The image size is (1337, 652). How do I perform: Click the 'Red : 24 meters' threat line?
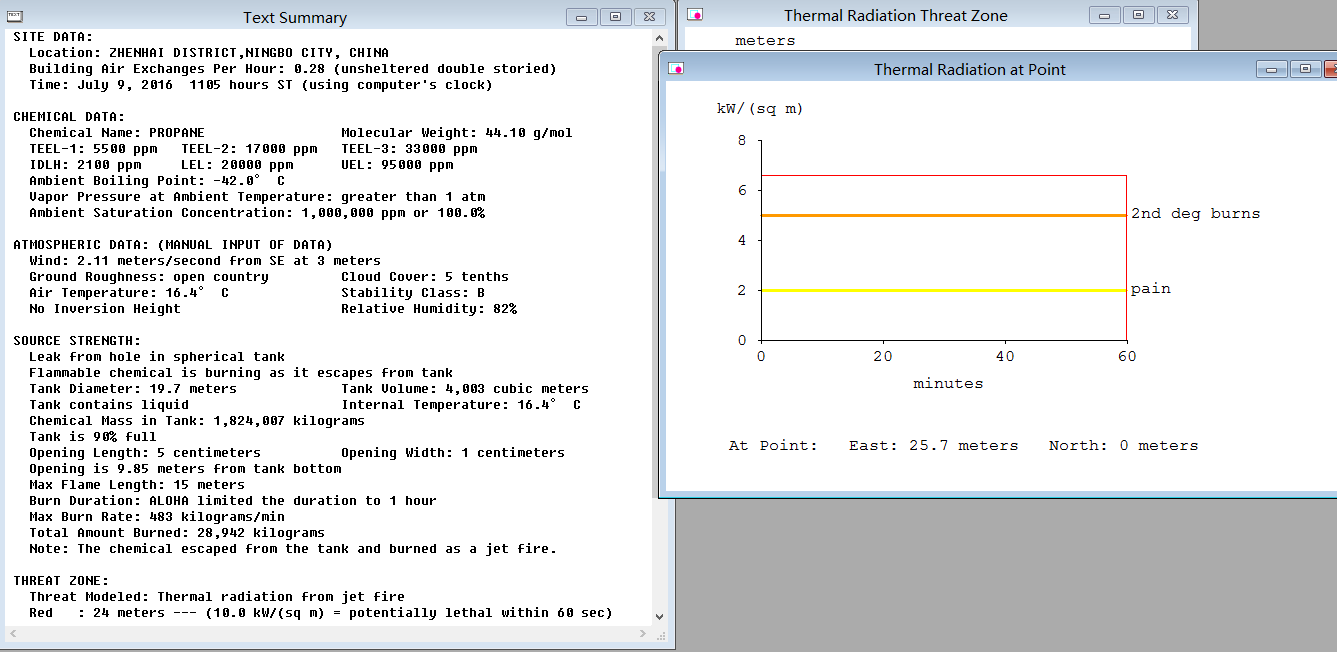coord(321,613)
